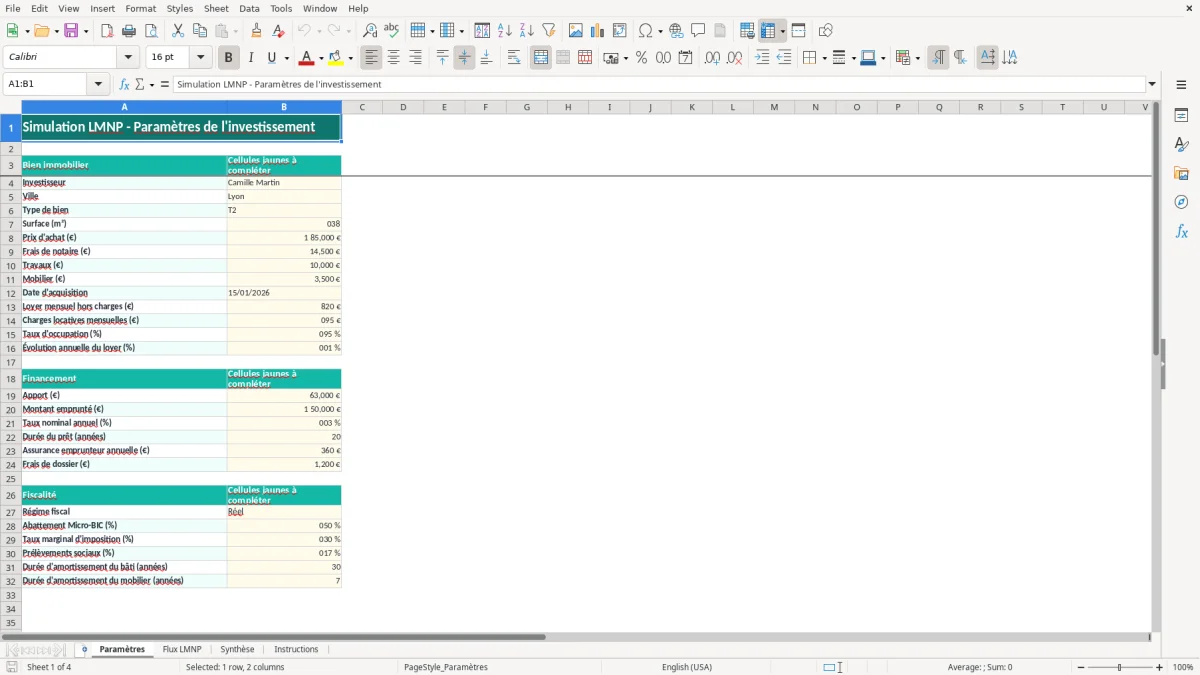1200x675 pixels.
Task: Toggle Center Vertically alignment
Action: 464,58
